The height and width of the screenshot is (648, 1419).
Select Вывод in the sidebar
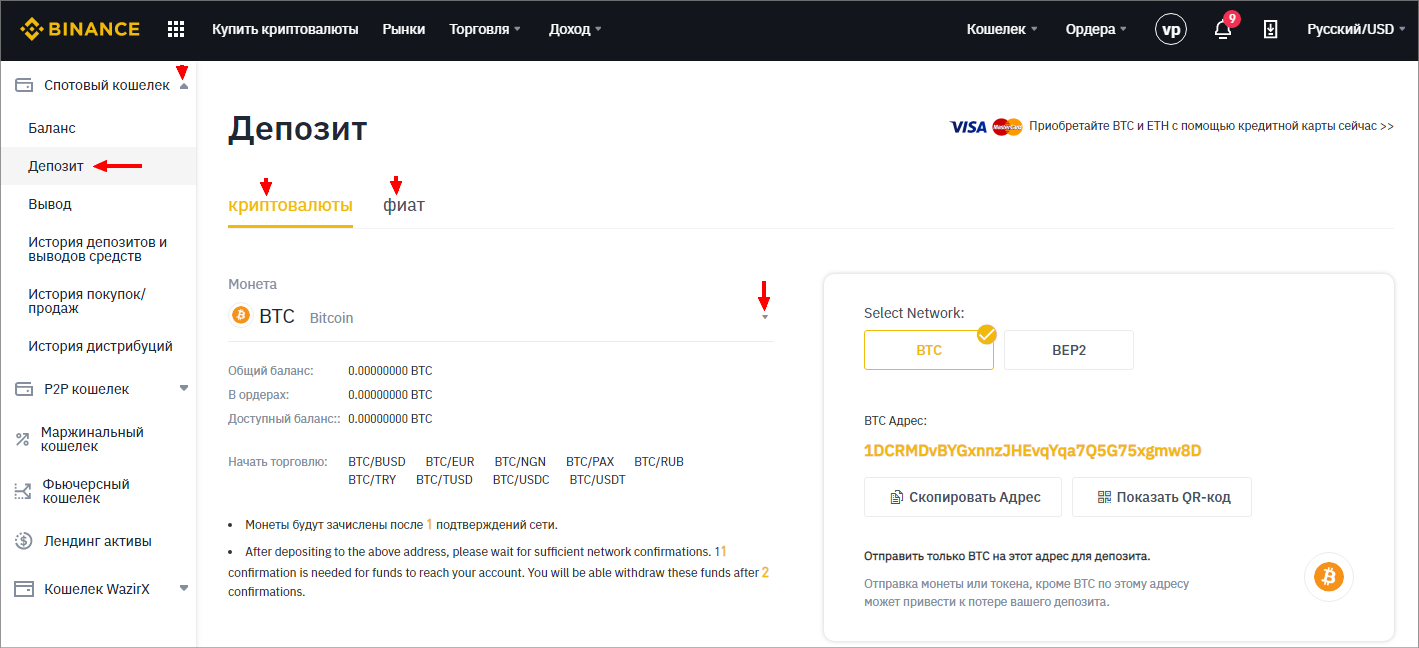pyautogui.click(x=50, y=204)
